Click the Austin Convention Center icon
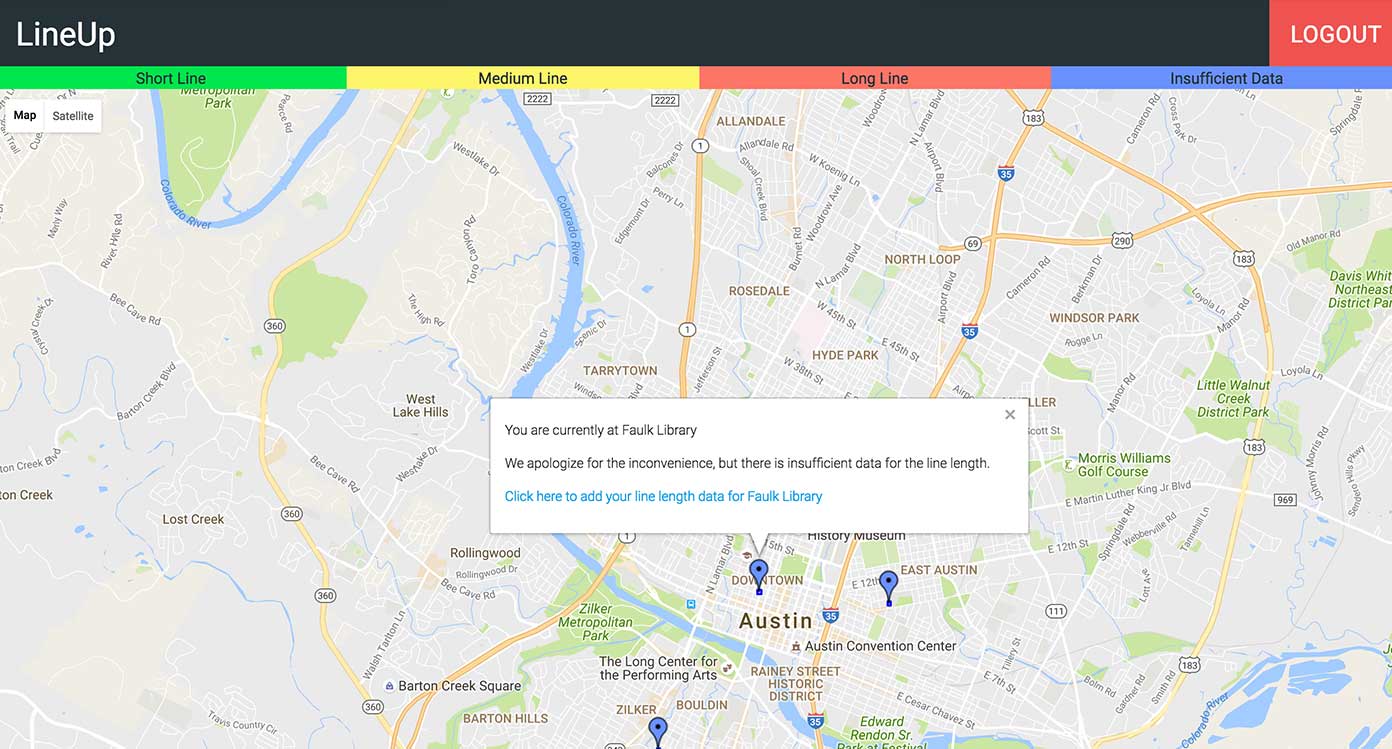This screenshot has height=749, width=1392. [x=796, y=646]
